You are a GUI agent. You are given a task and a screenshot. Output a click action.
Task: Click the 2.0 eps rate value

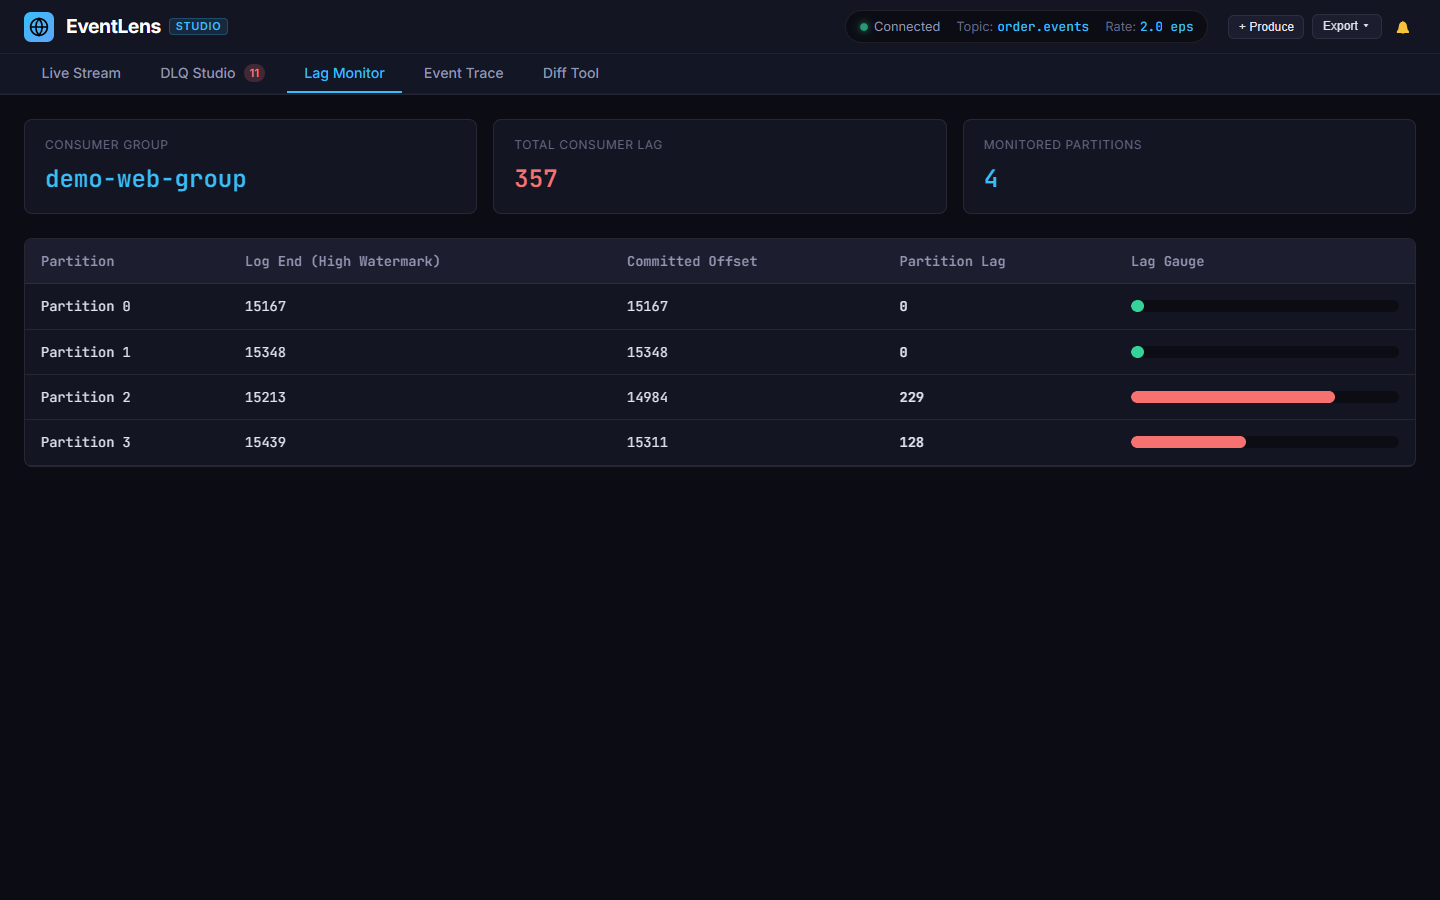(1167, 27)
